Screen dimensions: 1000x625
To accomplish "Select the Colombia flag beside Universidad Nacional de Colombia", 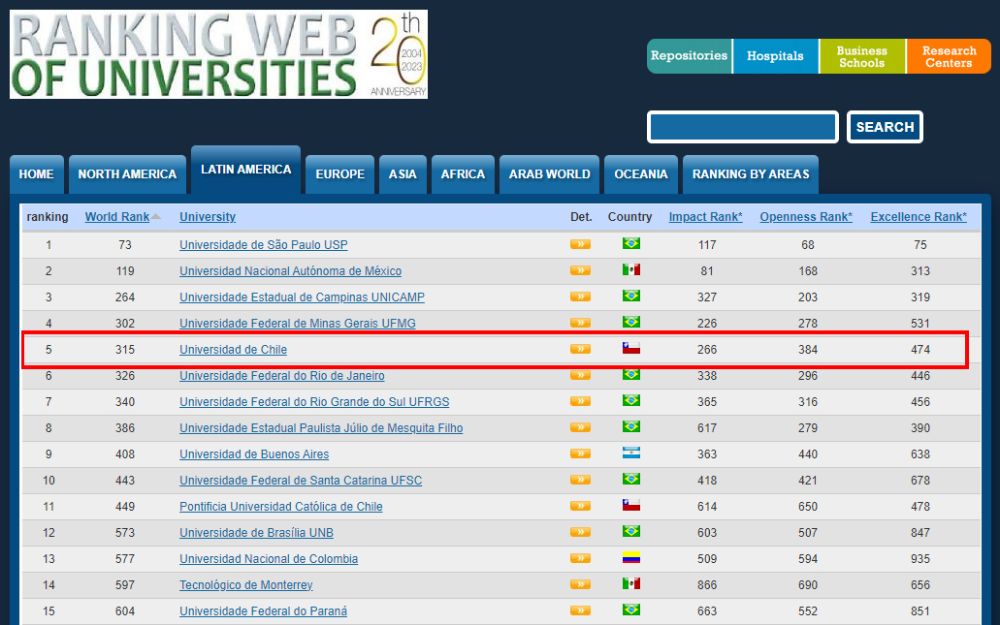I will tap(629, 558).
